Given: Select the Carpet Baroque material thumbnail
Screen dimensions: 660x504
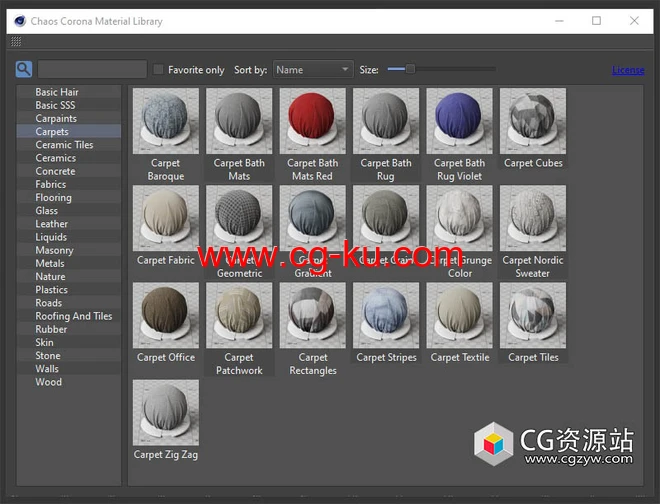Looking at the screenshot, I should tap(166, 121).
